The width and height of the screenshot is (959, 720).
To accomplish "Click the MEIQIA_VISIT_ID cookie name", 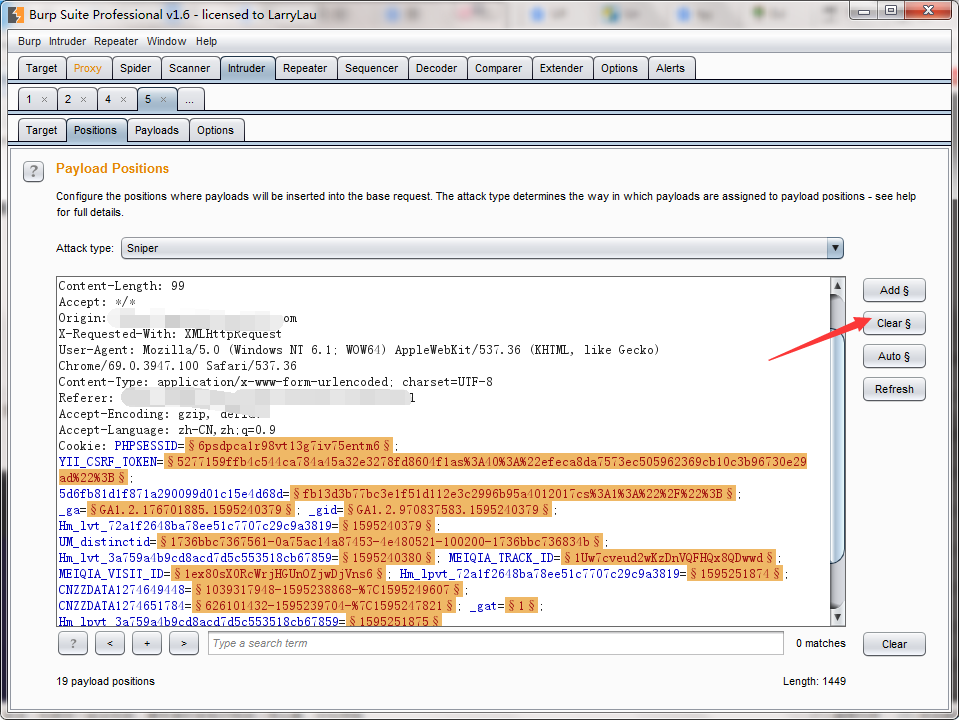I will pos(113,574).
